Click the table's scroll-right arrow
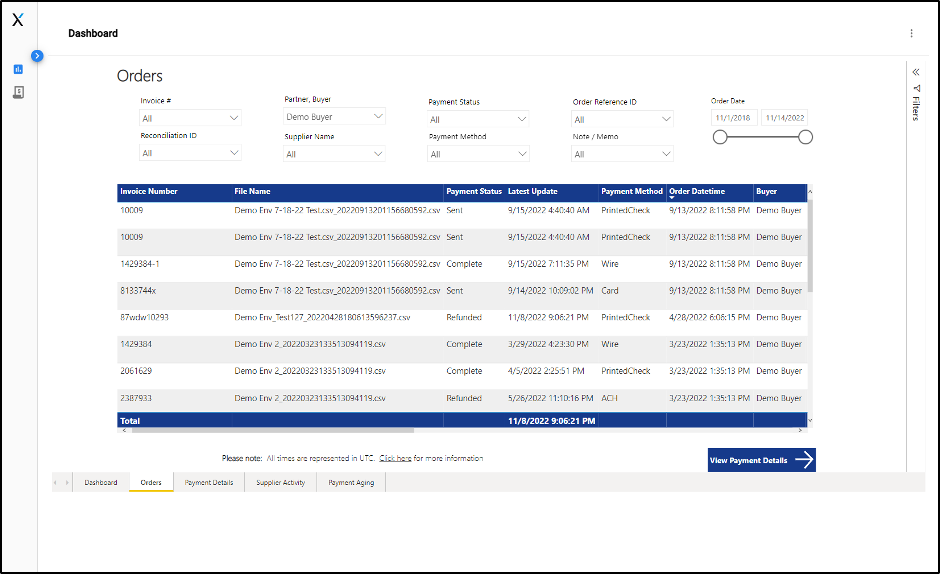The height and width of the screenshot is (574, 940). tap(800, 430)
